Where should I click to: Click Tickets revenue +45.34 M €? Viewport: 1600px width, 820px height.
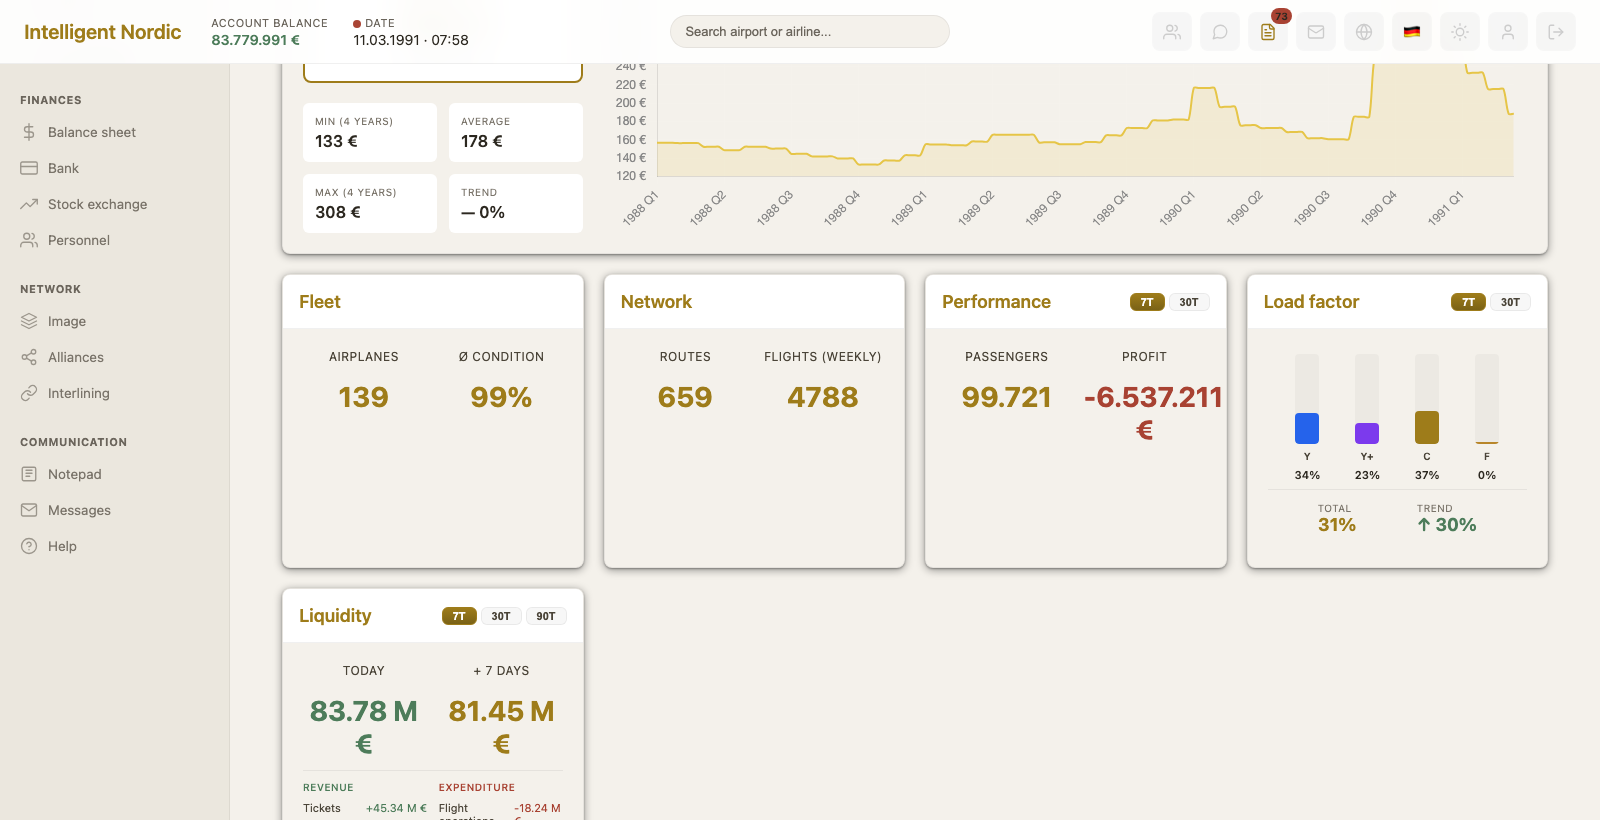click(396, 808)
